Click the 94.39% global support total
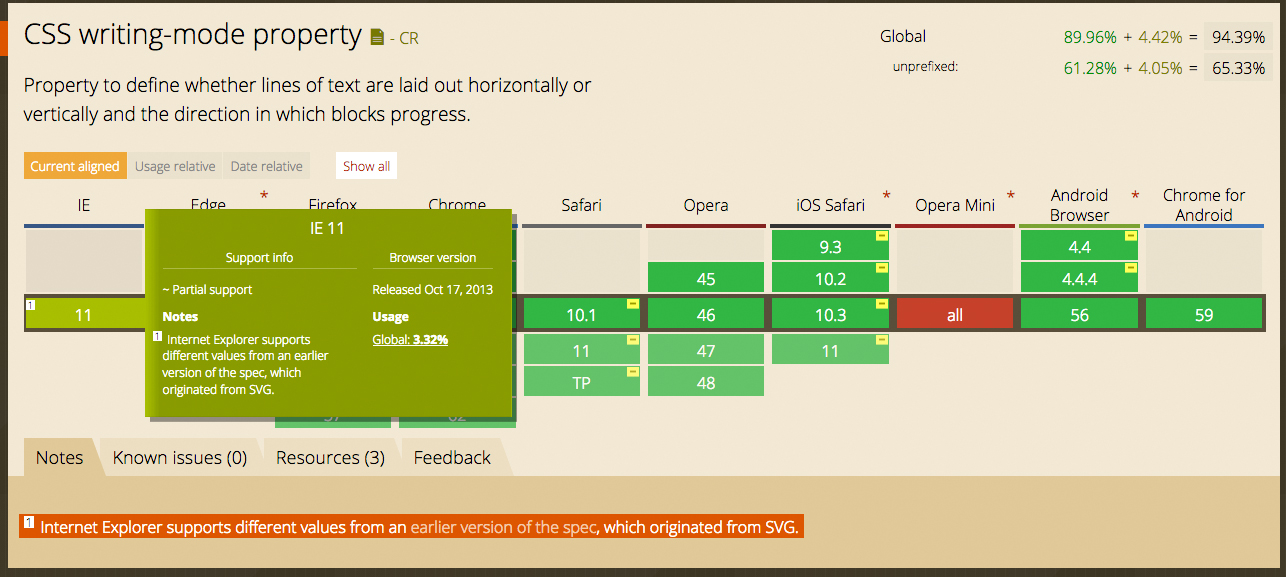 tap(1237, 37)
